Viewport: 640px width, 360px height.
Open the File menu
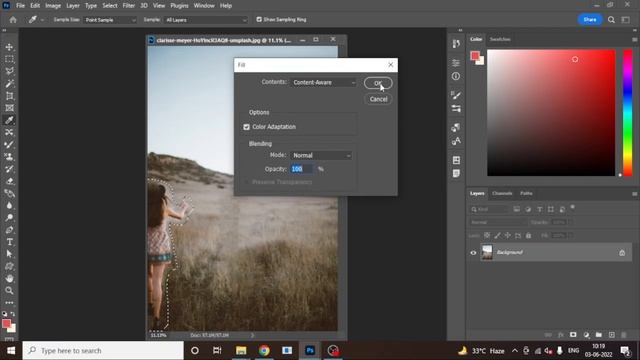[x=20, y=6]
